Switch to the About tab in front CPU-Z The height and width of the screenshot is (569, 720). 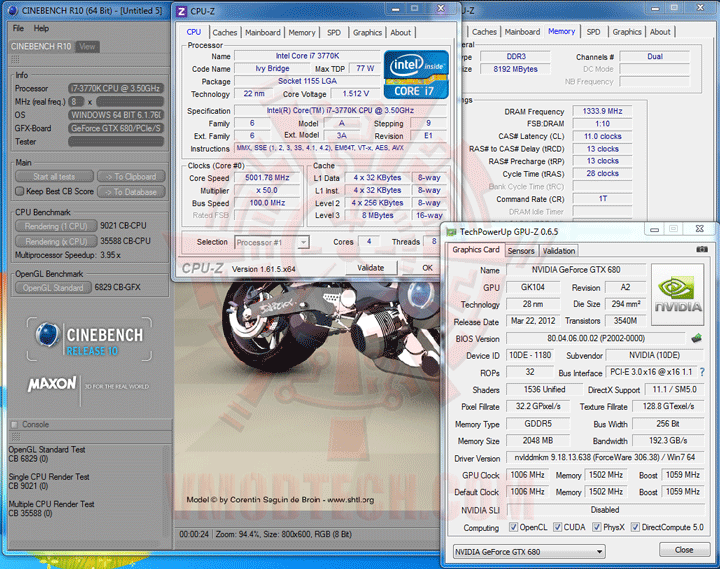400,33
